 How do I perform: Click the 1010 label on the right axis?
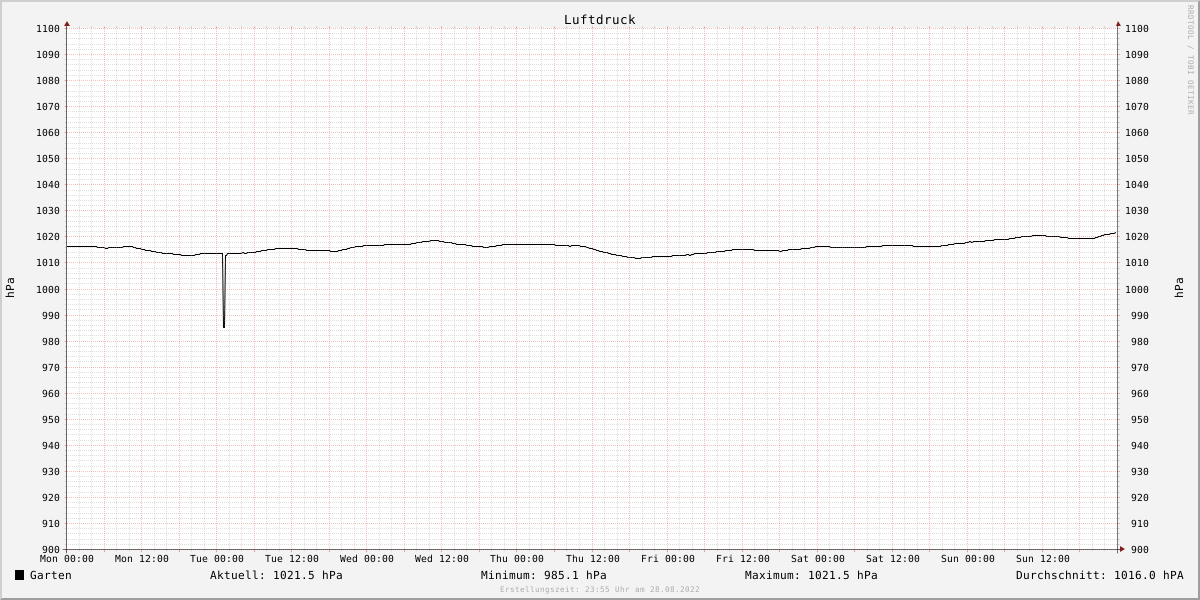pyautogui.click(x=1137, y=263)
